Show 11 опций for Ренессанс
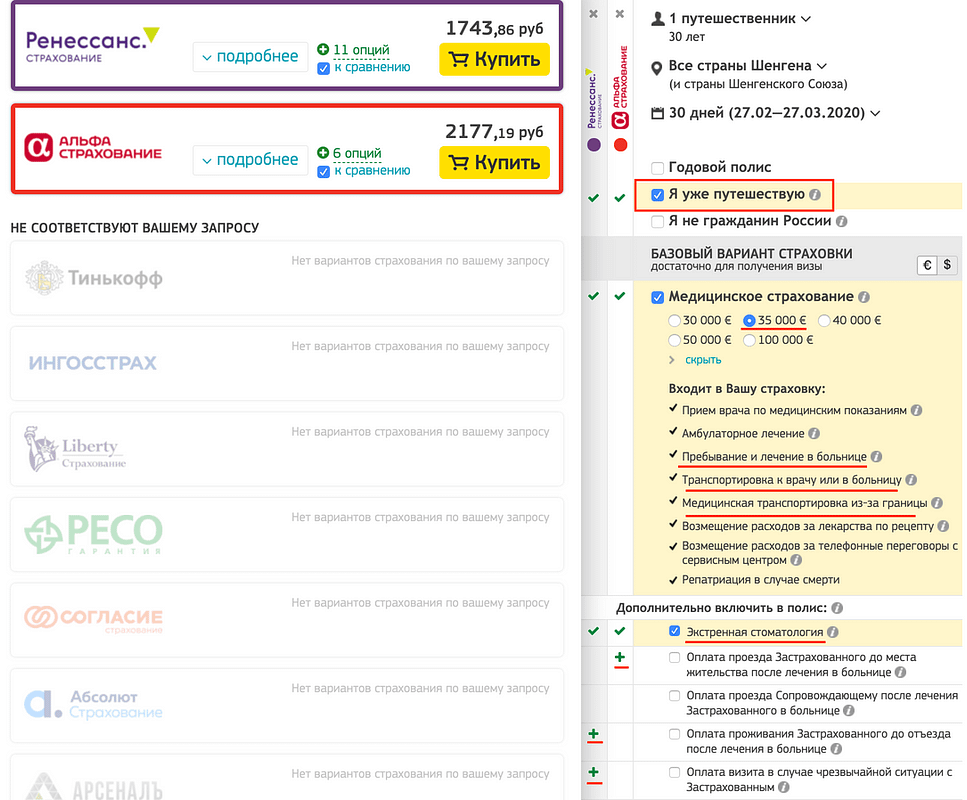 point(361,49)
